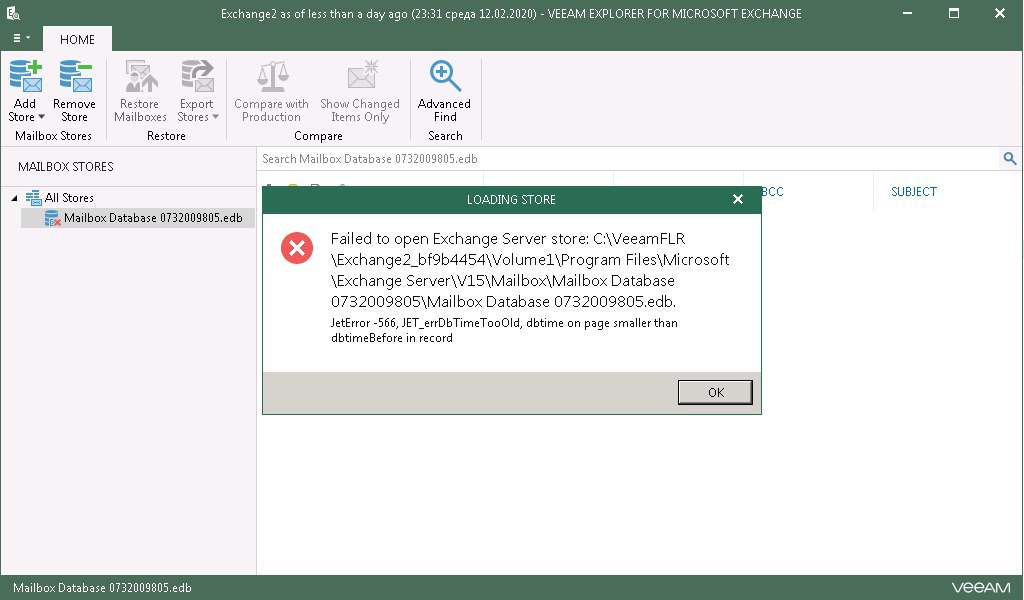Close the Loading Store dialog with X
1024x600 pixels.
(738, 199)
